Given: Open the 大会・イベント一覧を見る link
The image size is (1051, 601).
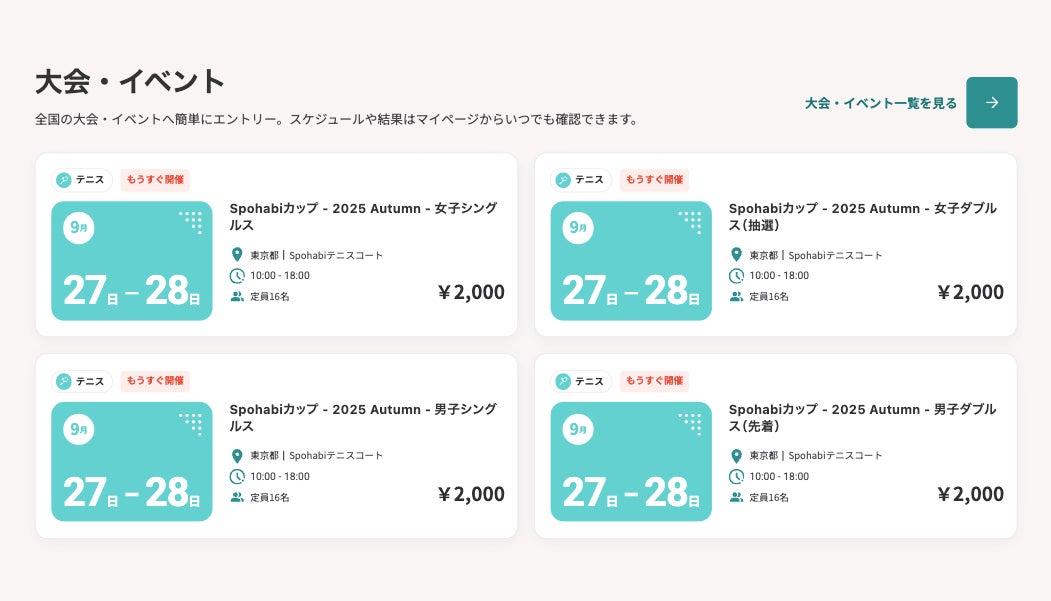Looking at the screenshot, I should coord(880,103).
